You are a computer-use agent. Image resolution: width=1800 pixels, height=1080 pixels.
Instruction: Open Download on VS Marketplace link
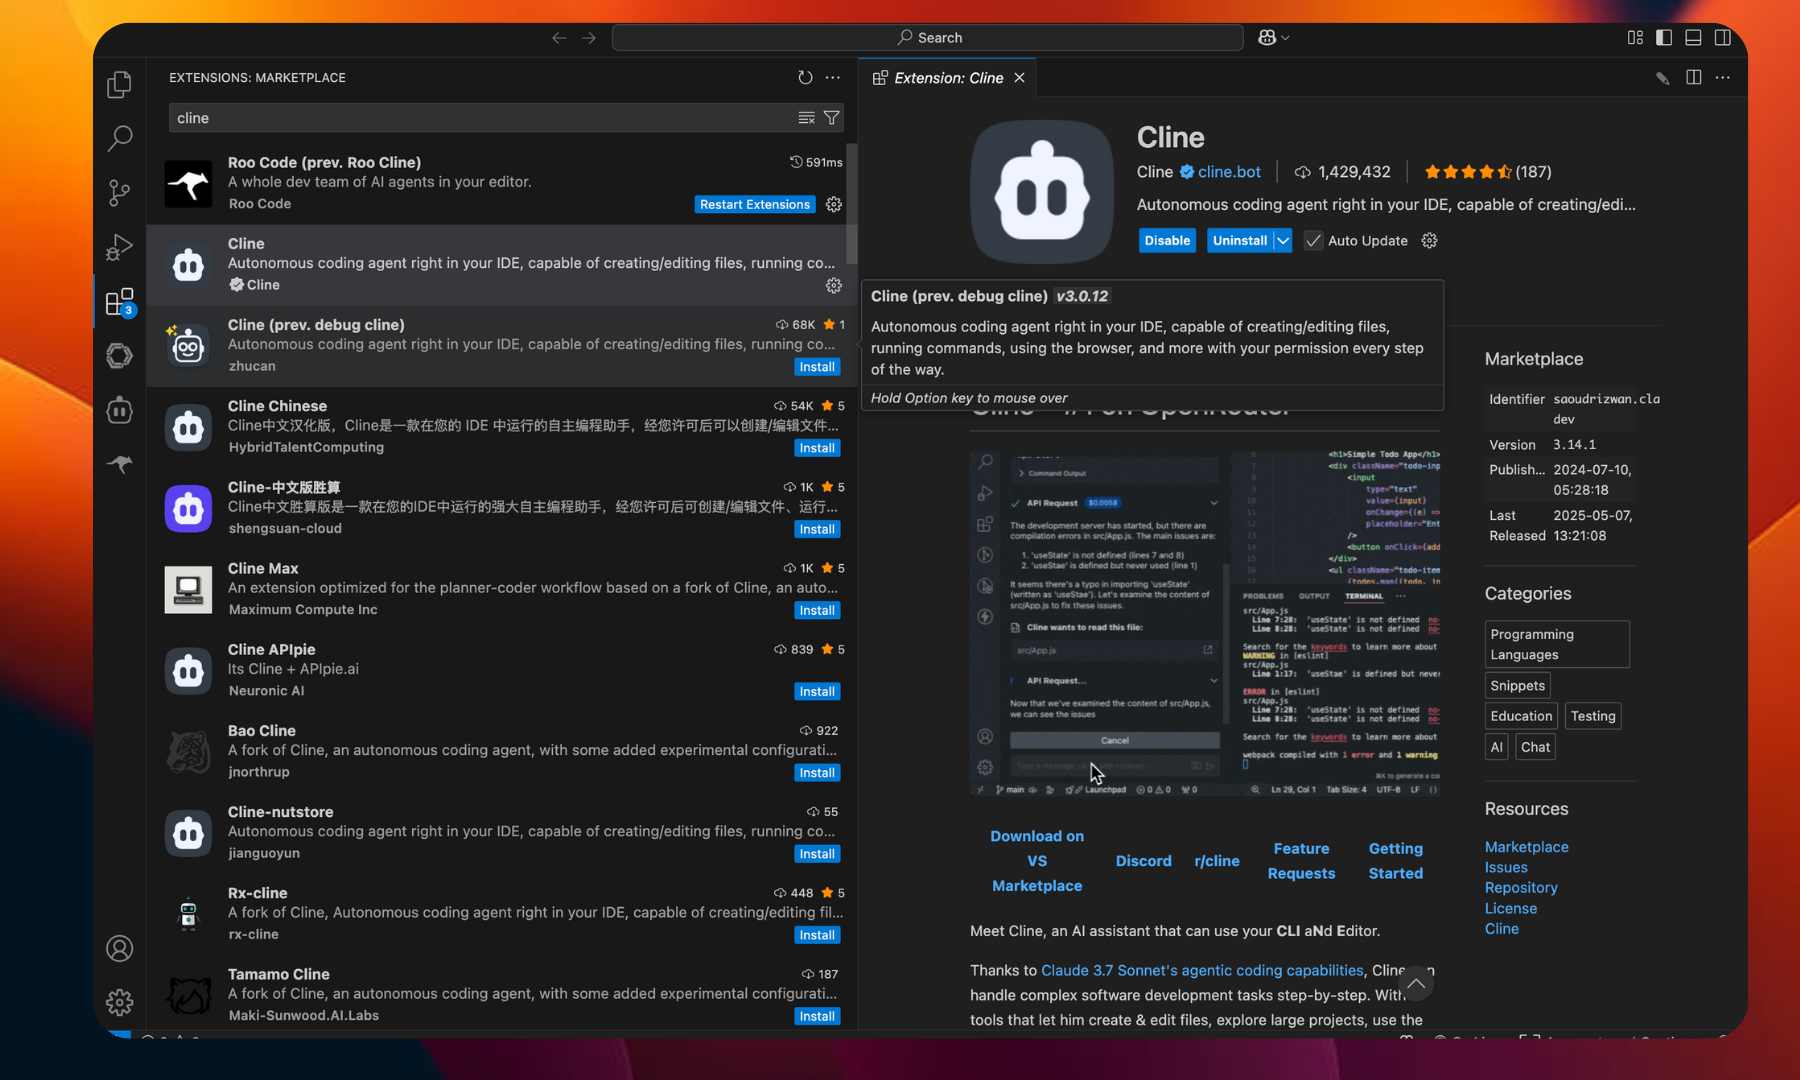click(1037, 861)
